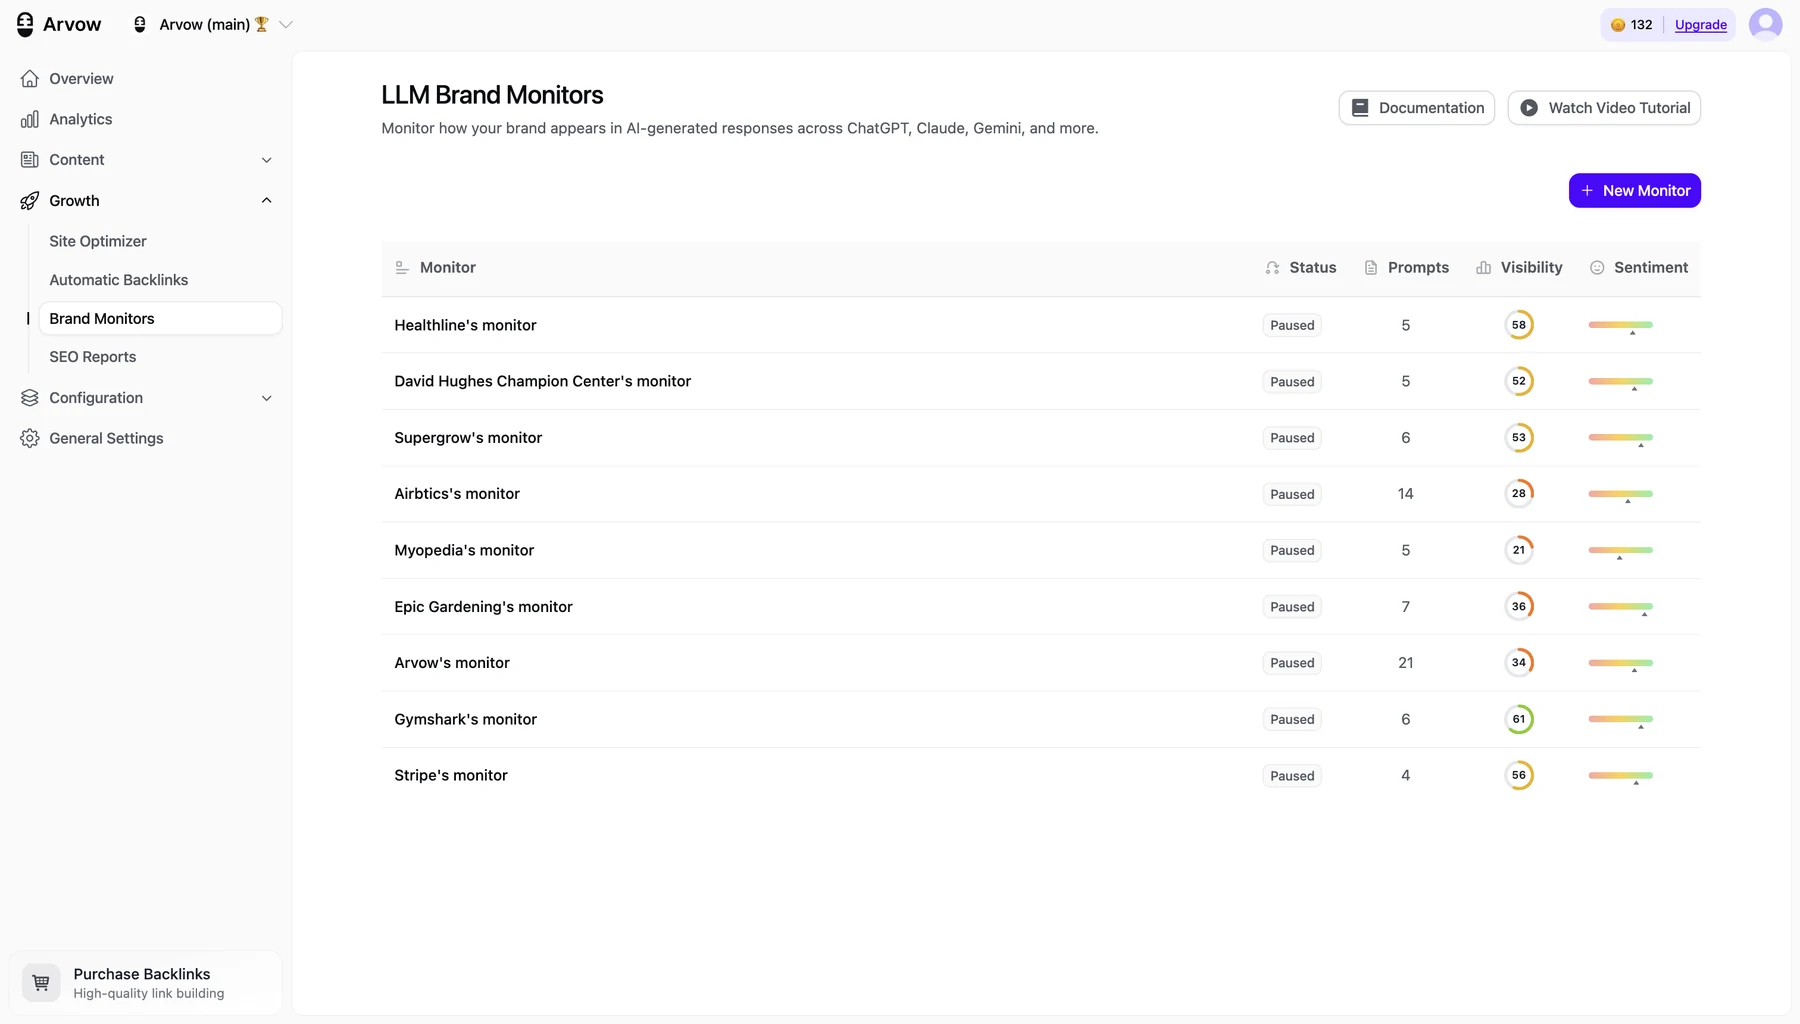Click the Content newspaper icon
The image size is (1800, 1024).
point(30,160)
